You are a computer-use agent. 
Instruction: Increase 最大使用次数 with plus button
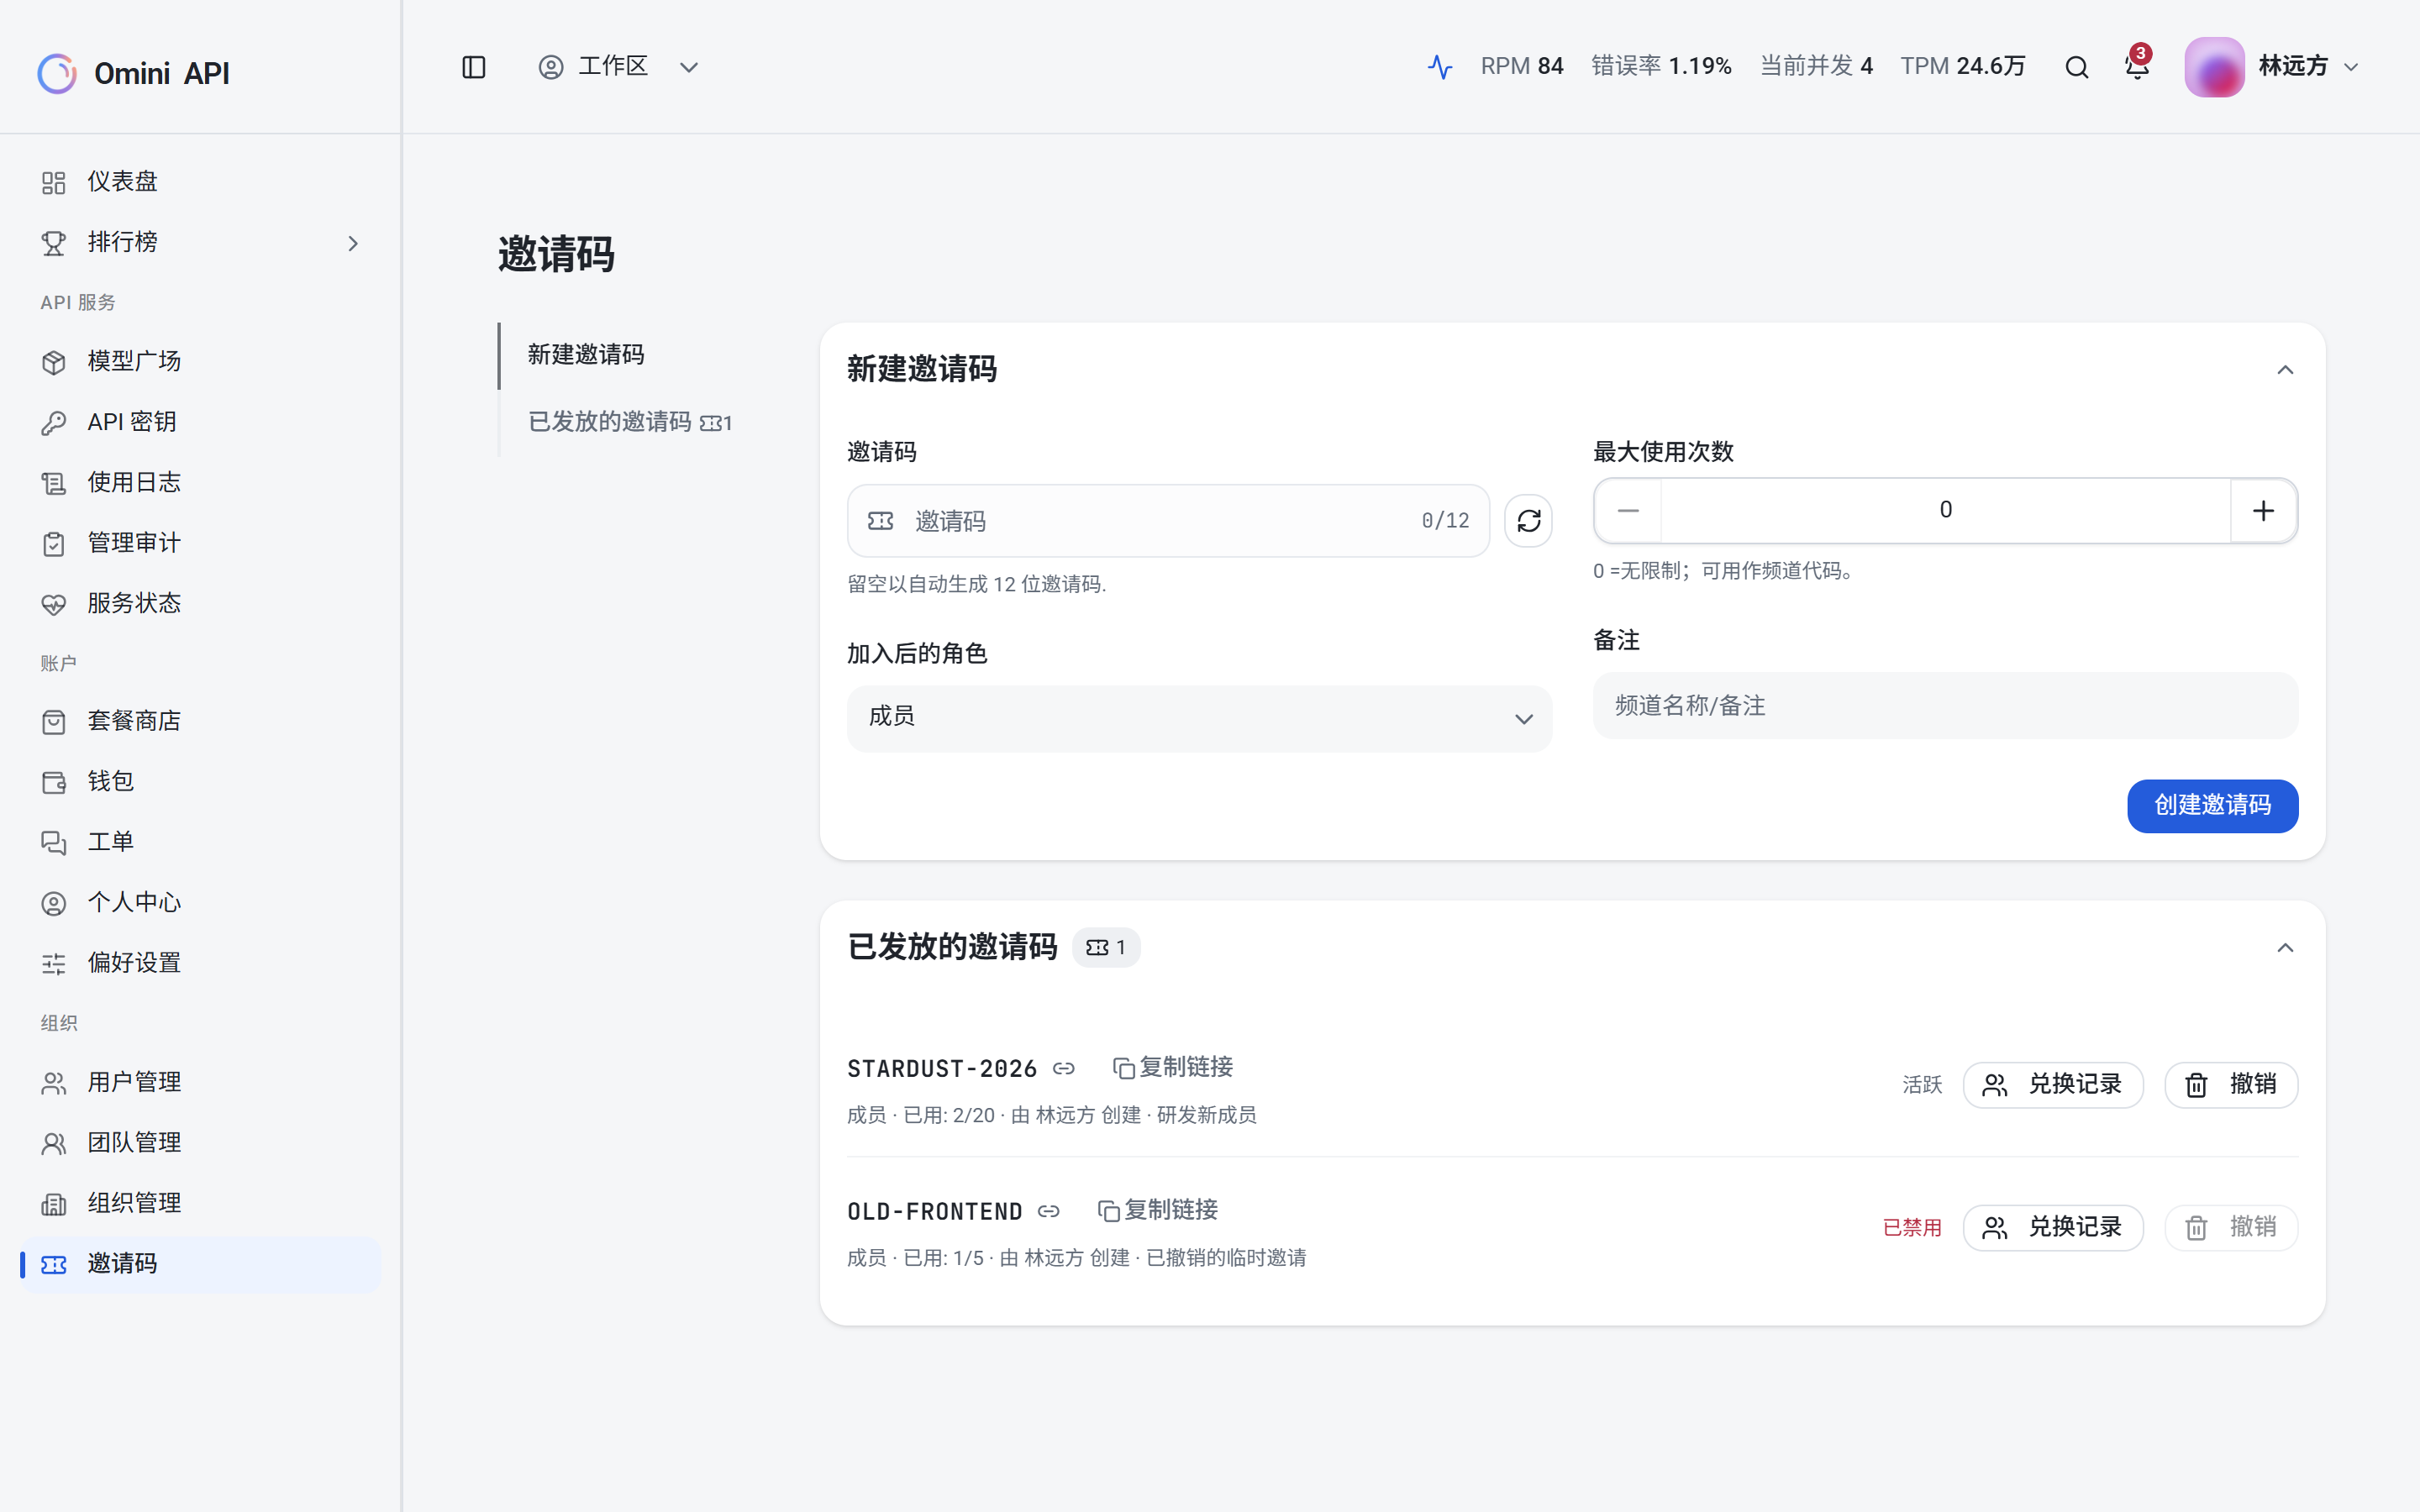[2263, 511]
